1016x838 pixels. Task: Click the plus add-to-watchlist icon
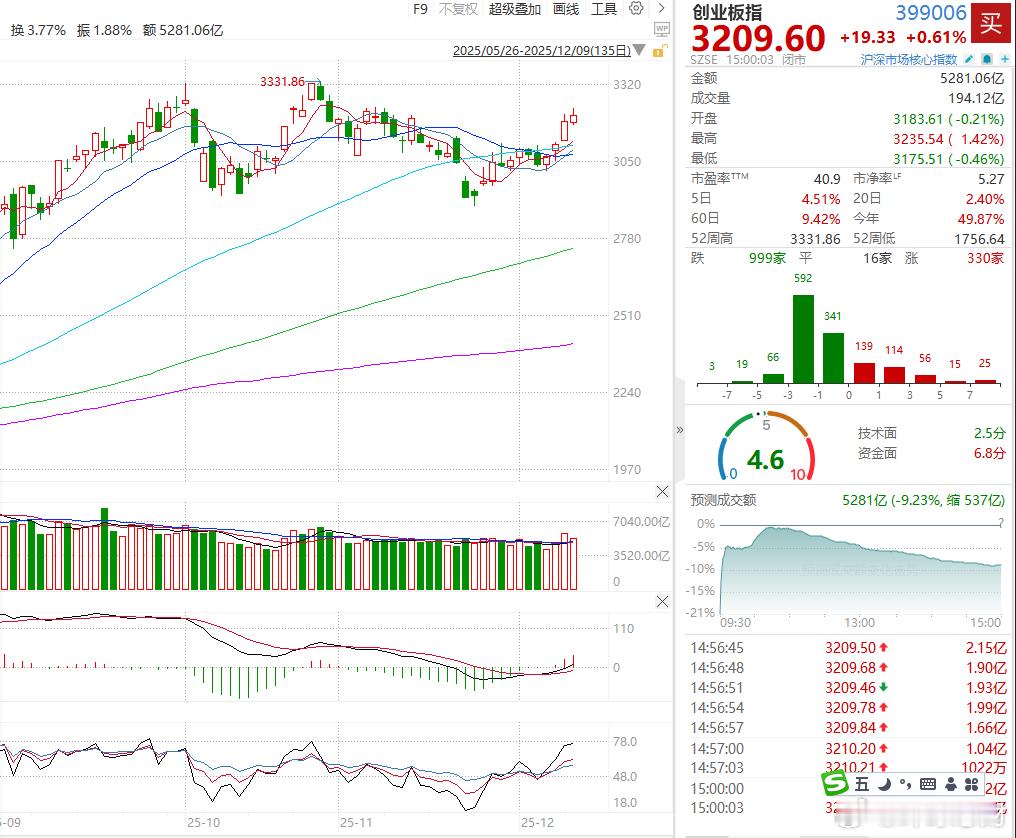tap(1004, 59)
